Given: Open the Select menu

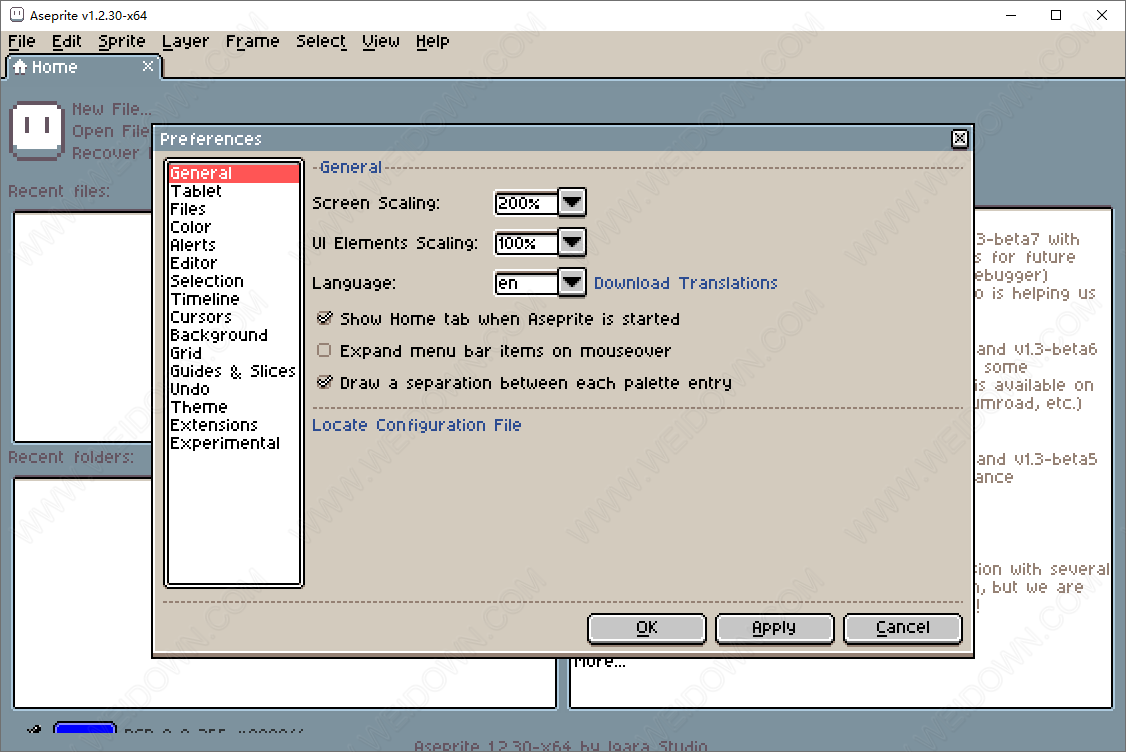Looking at the screenshot, I should pos(321,42).
